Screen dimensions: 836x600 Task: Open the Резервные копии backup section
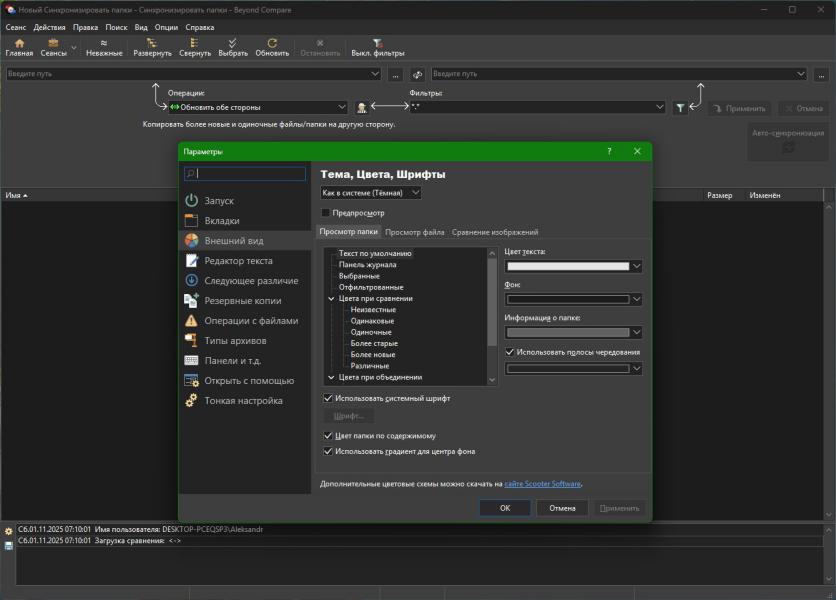pyautogui.click(x=242, y=301)
